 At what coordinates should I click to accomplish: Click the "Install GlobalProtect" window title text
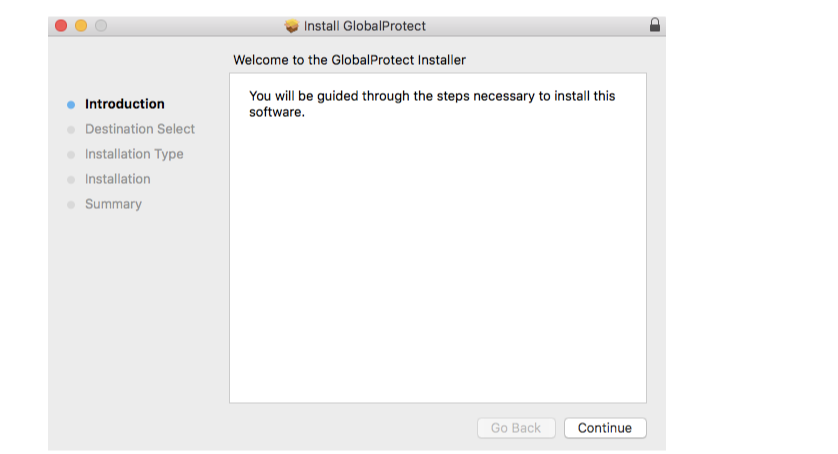coord(365,26)
